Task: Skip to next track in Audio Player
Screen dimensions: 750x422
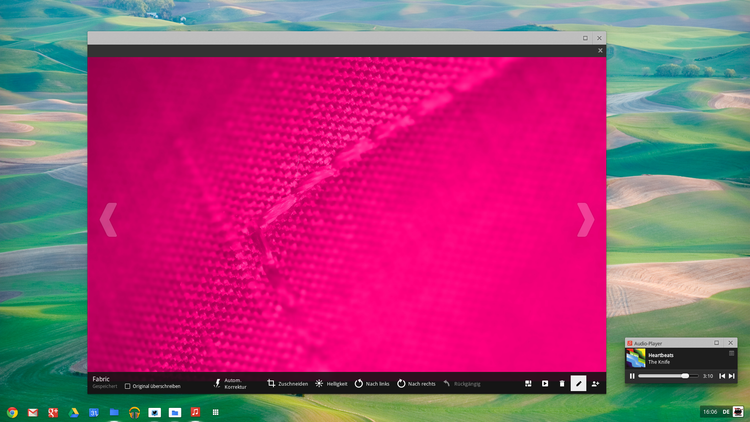Action: (732, 376)
